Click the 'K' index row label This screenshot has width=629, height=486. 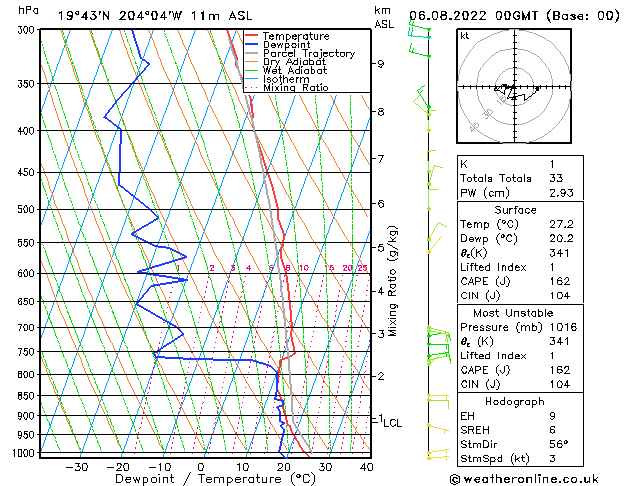464,164
